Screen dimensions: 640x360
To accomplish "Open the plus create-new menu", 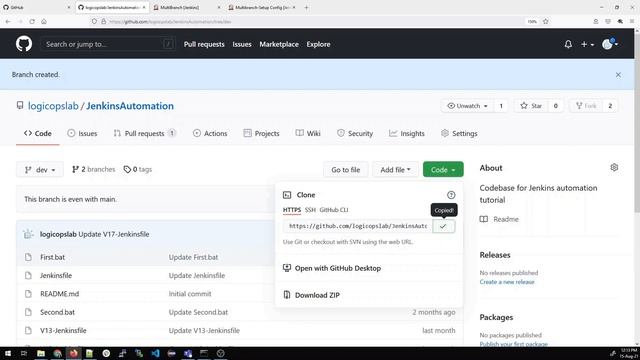I will (587, 44).
